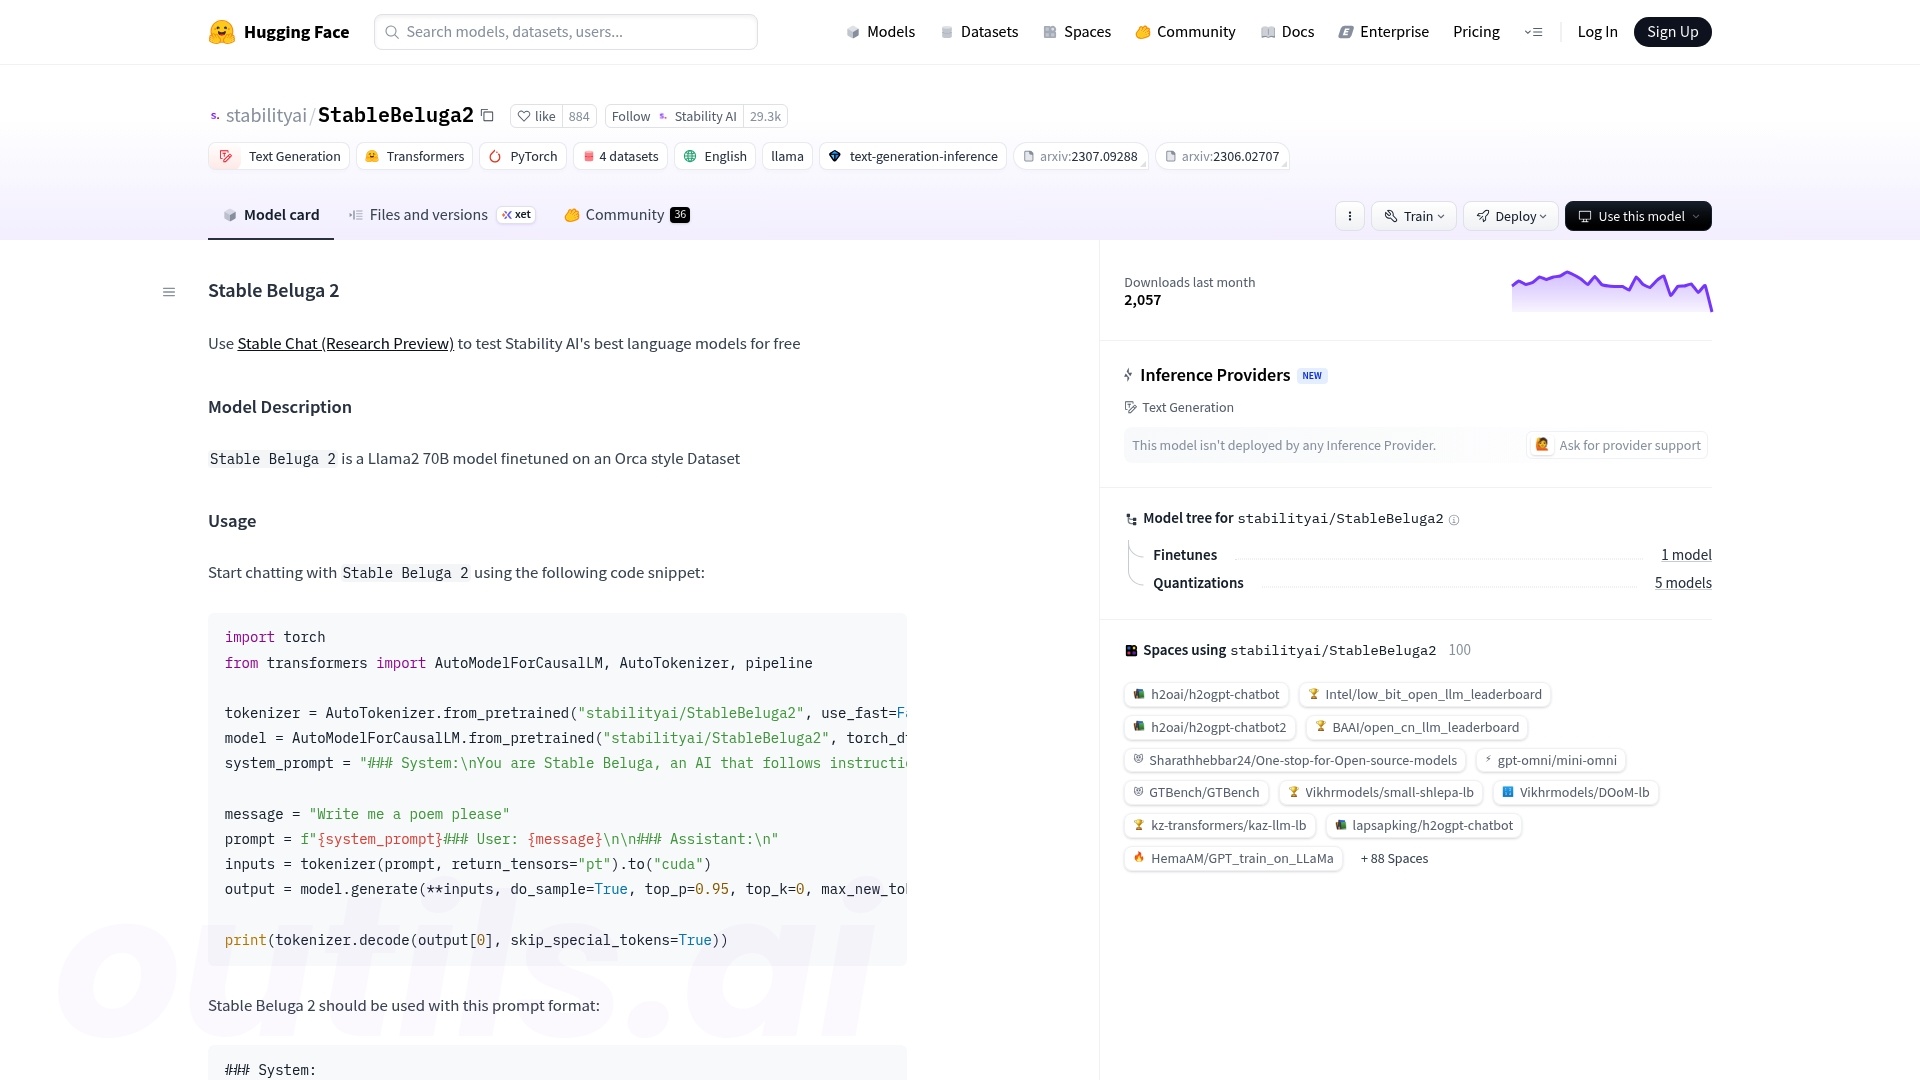This screenshot has height=1080, width=1920.
Task: Open the gpt-omni/mini-omni space
Action: coord(1550,760)
